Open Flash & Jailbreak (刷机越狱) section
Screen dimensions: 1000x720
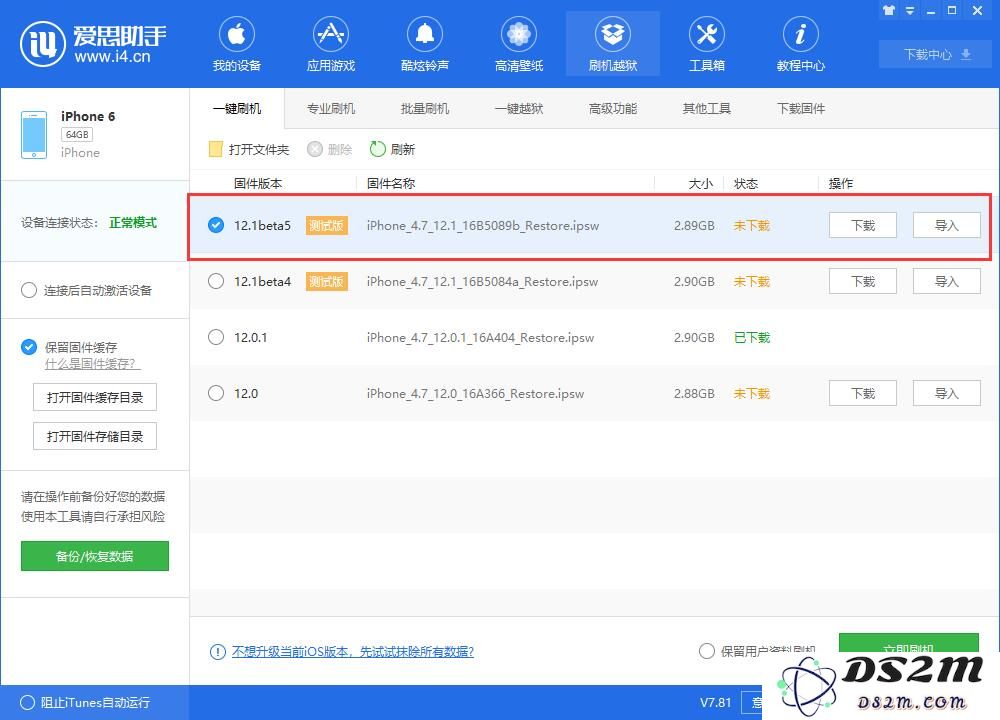point(613,44)
